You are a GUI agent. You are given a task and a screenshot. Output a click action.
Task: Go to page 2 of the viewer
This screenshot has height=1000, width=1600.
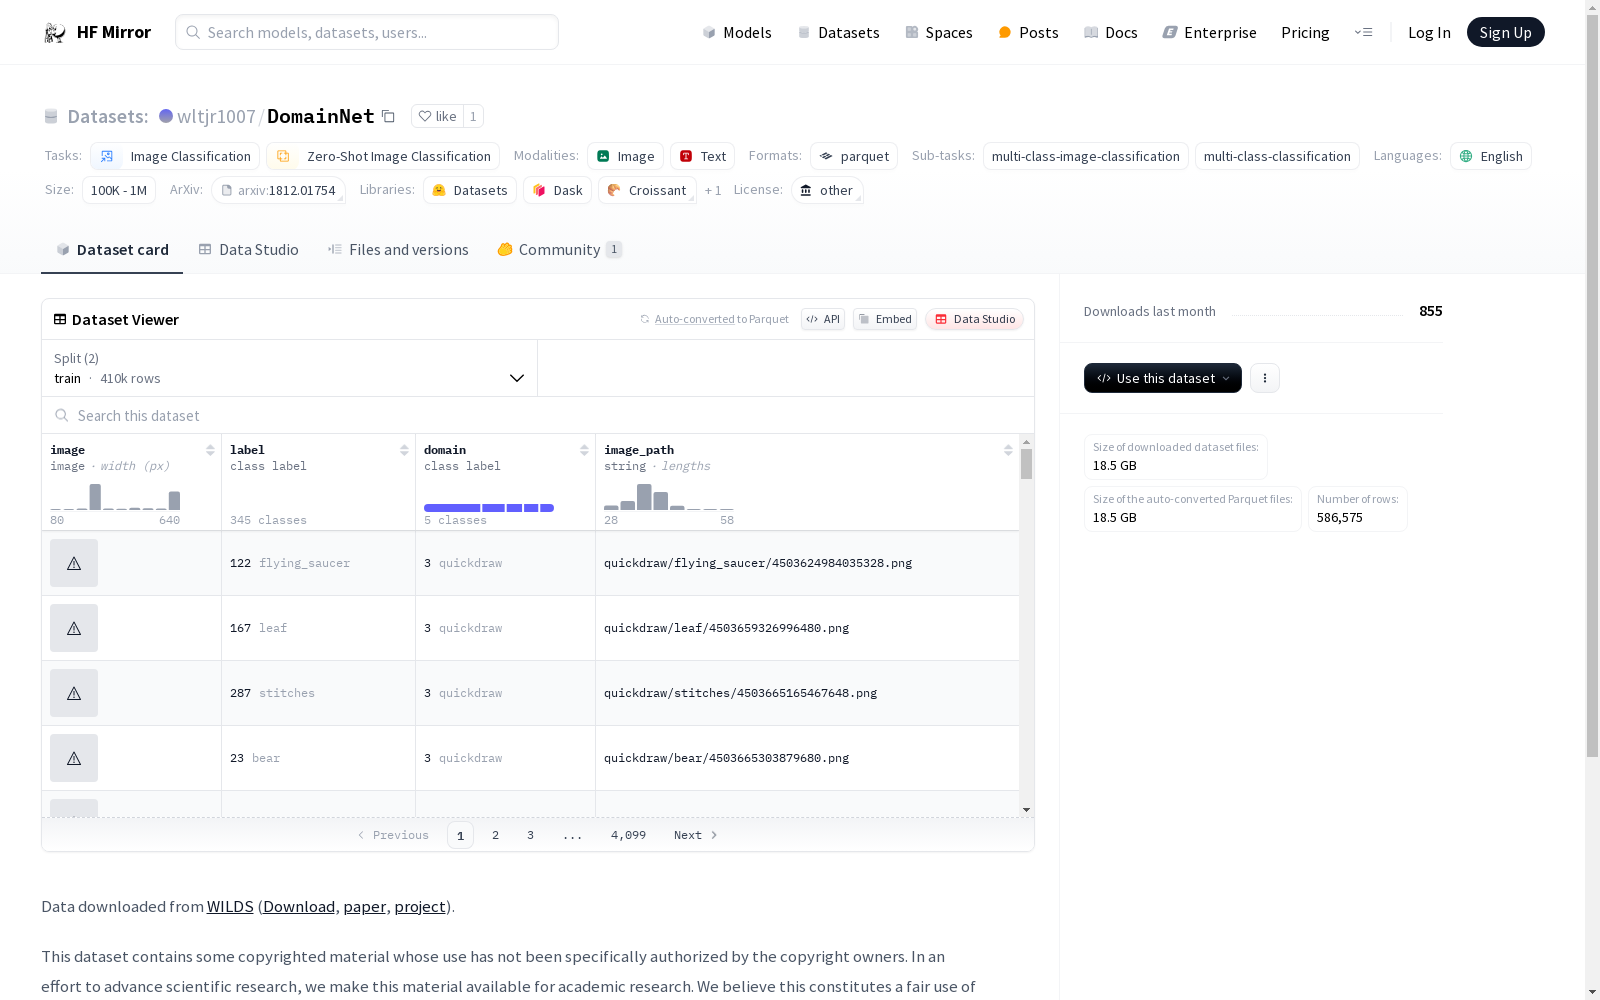click(x=495, y=835)
